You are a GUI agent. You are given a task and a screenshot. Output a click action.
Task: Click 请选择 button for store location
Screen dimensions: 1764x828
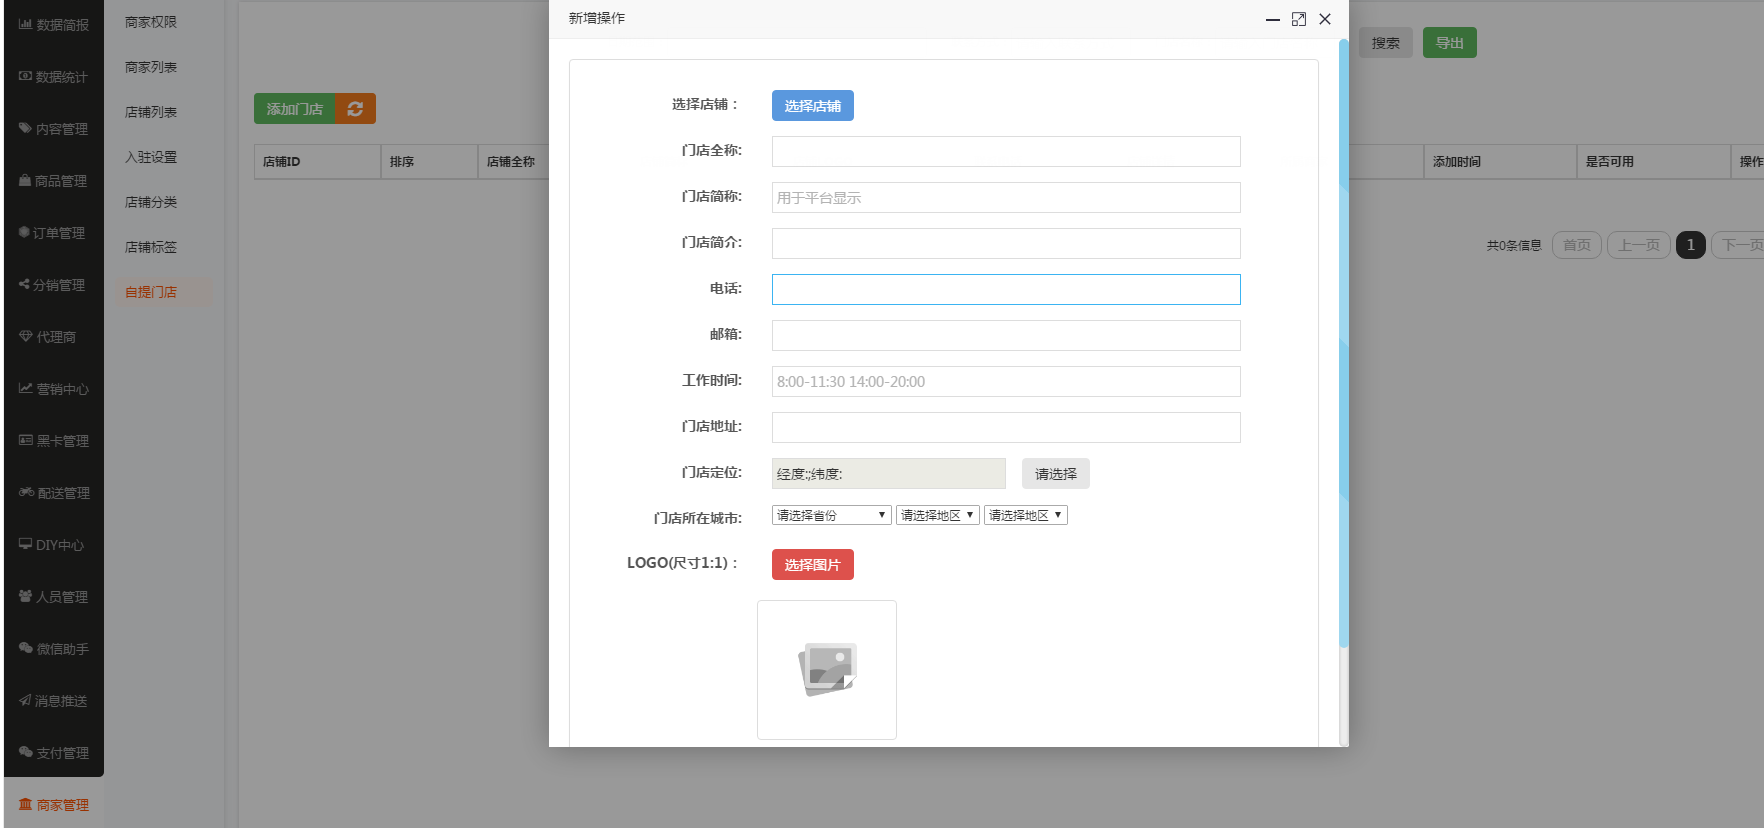(1055, 474)
